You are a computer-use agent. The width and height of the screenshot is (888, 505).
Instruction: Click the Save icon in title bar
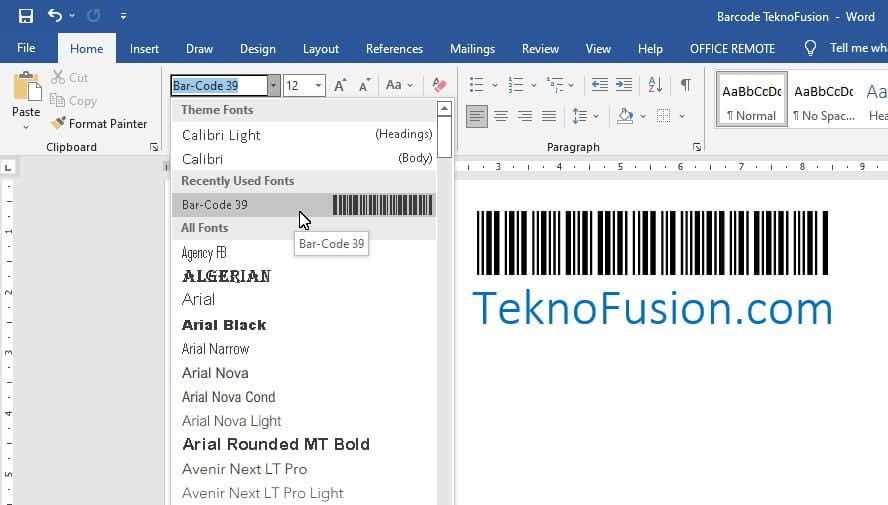(x=26, y=16)
